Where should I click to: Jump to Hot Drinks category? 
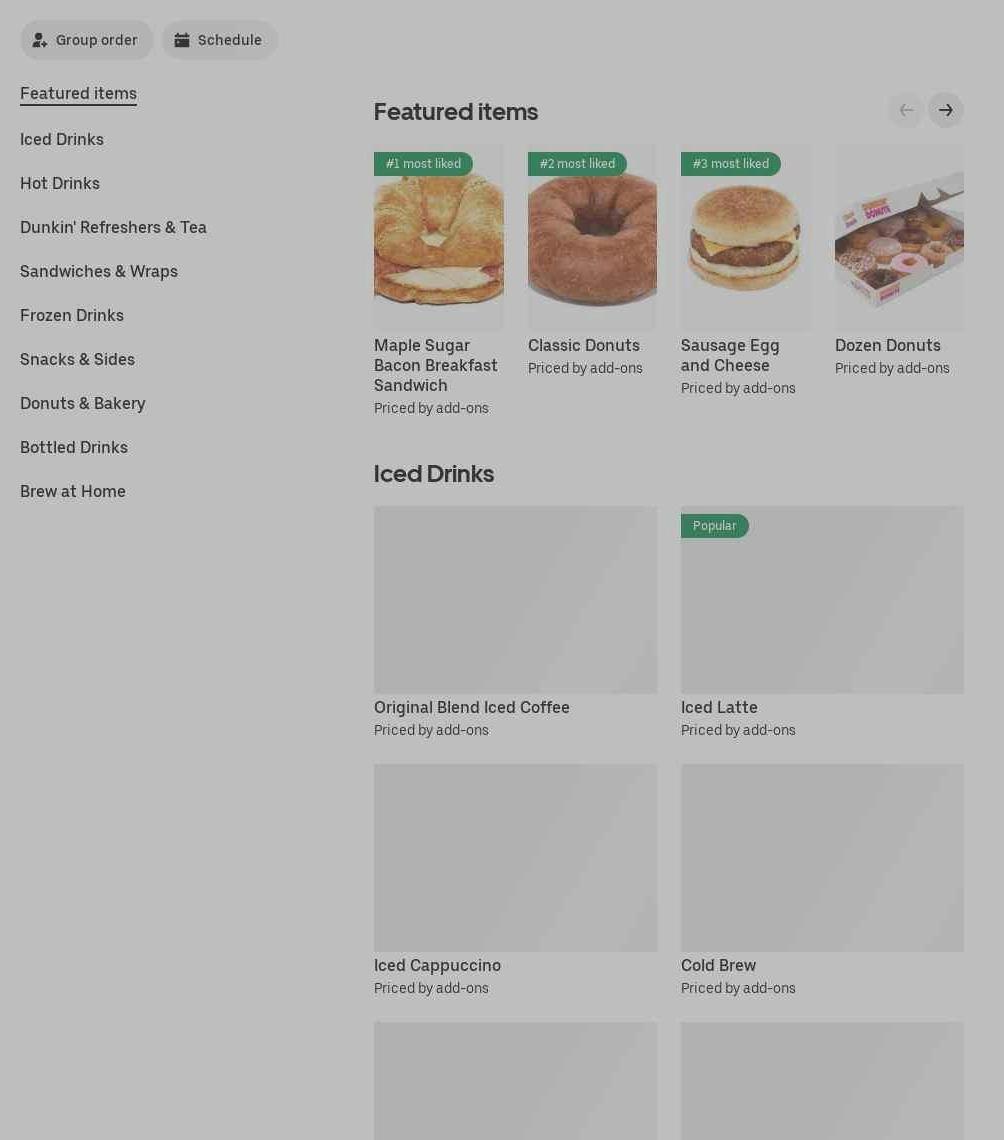pos(60,183)
